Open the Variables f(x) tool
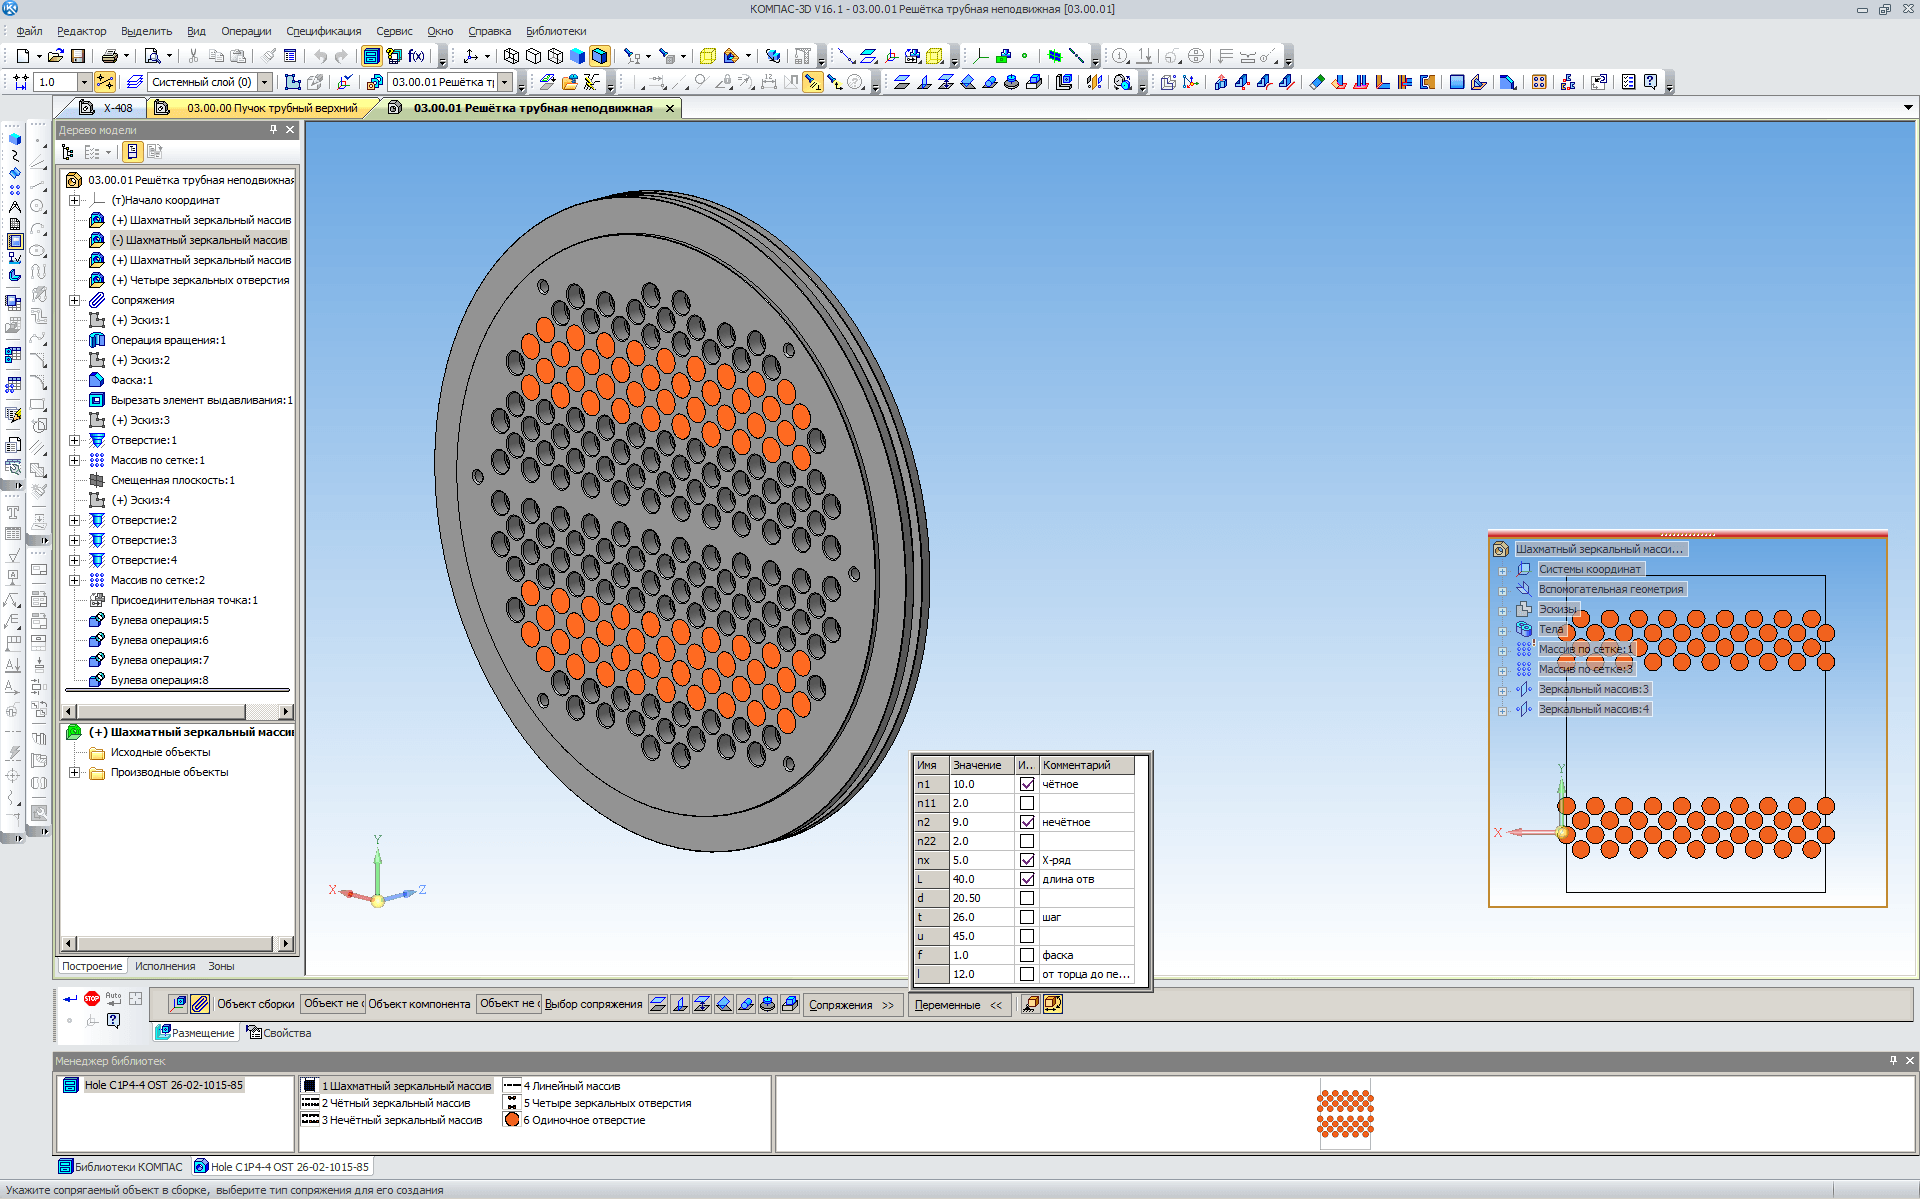Viewport: 1920px width, 1200px height. tap(416, 56)
